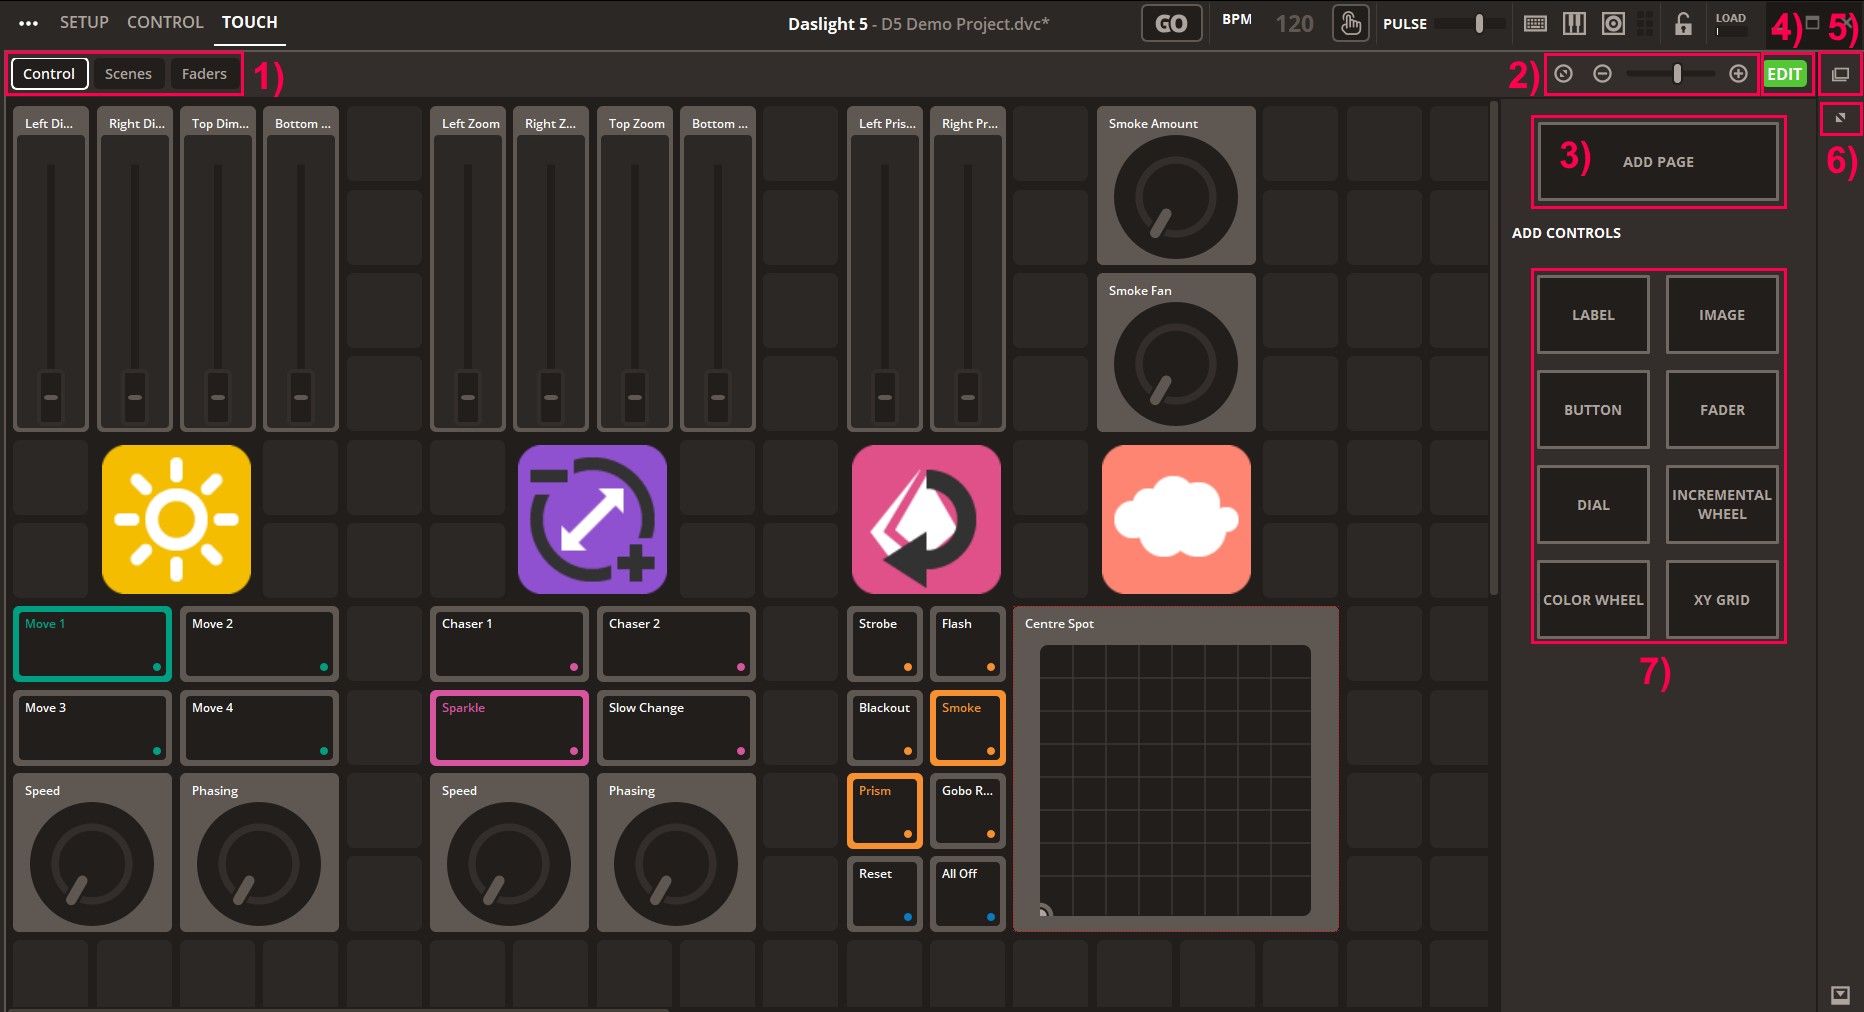
Task: Click the down arrow at bottom right corner
Action: point(1840,994)
